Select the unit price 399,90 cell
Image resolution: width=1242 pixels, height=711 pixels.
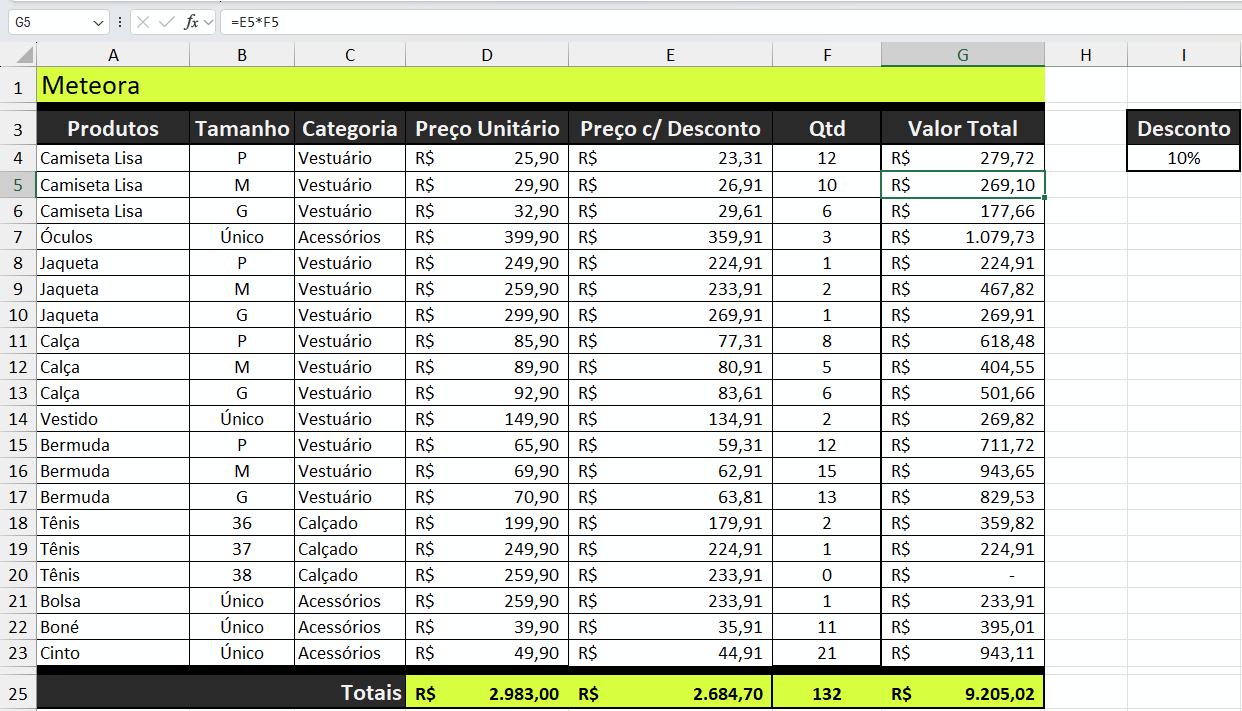(487, 237)
